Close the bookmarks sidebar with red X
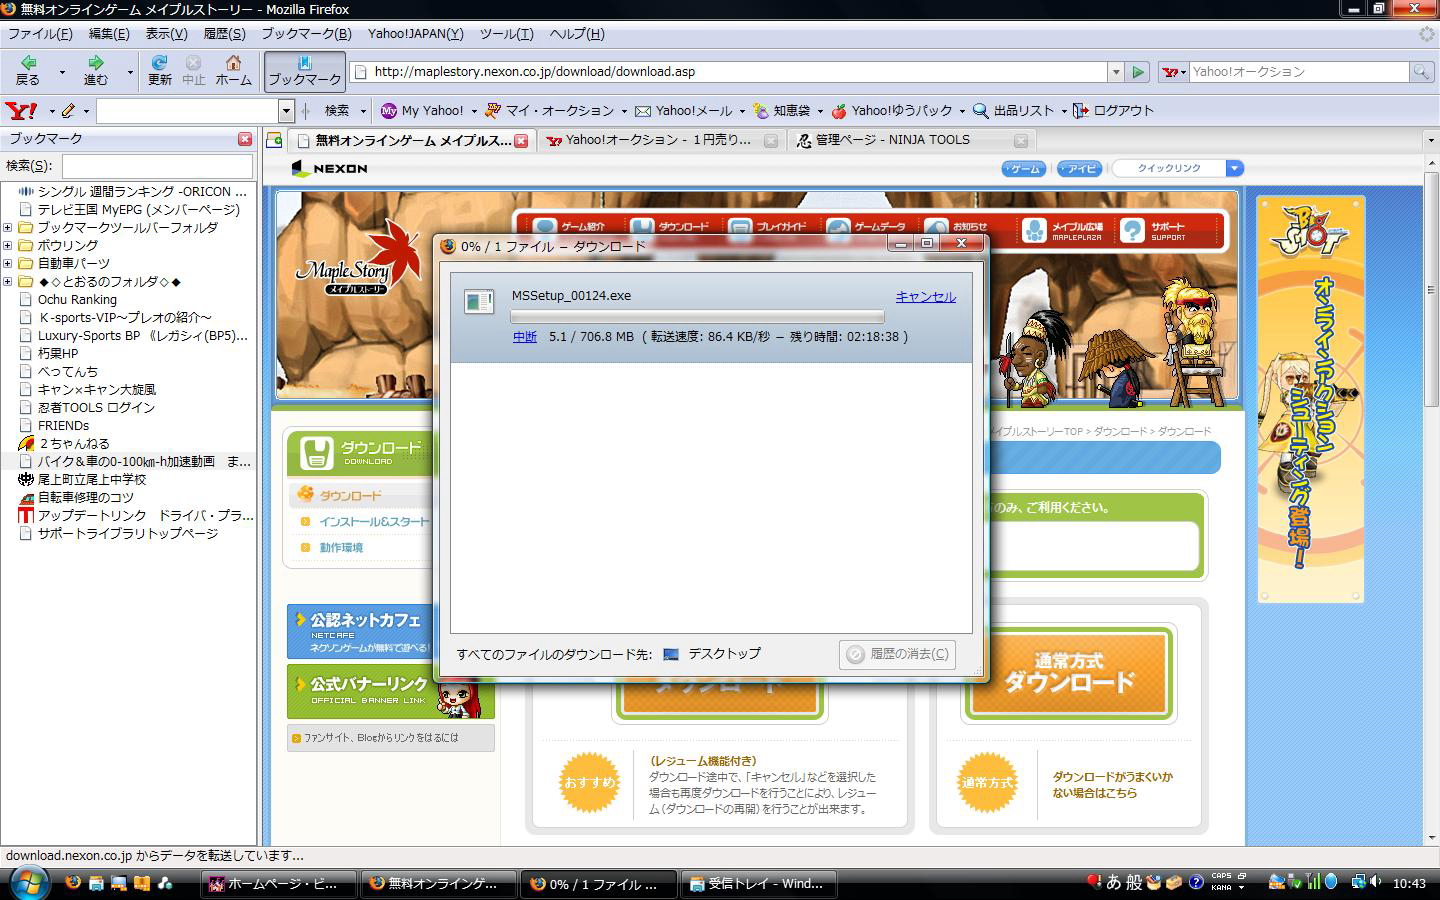This screenshot has width=1440, height=900. [245, 139]
